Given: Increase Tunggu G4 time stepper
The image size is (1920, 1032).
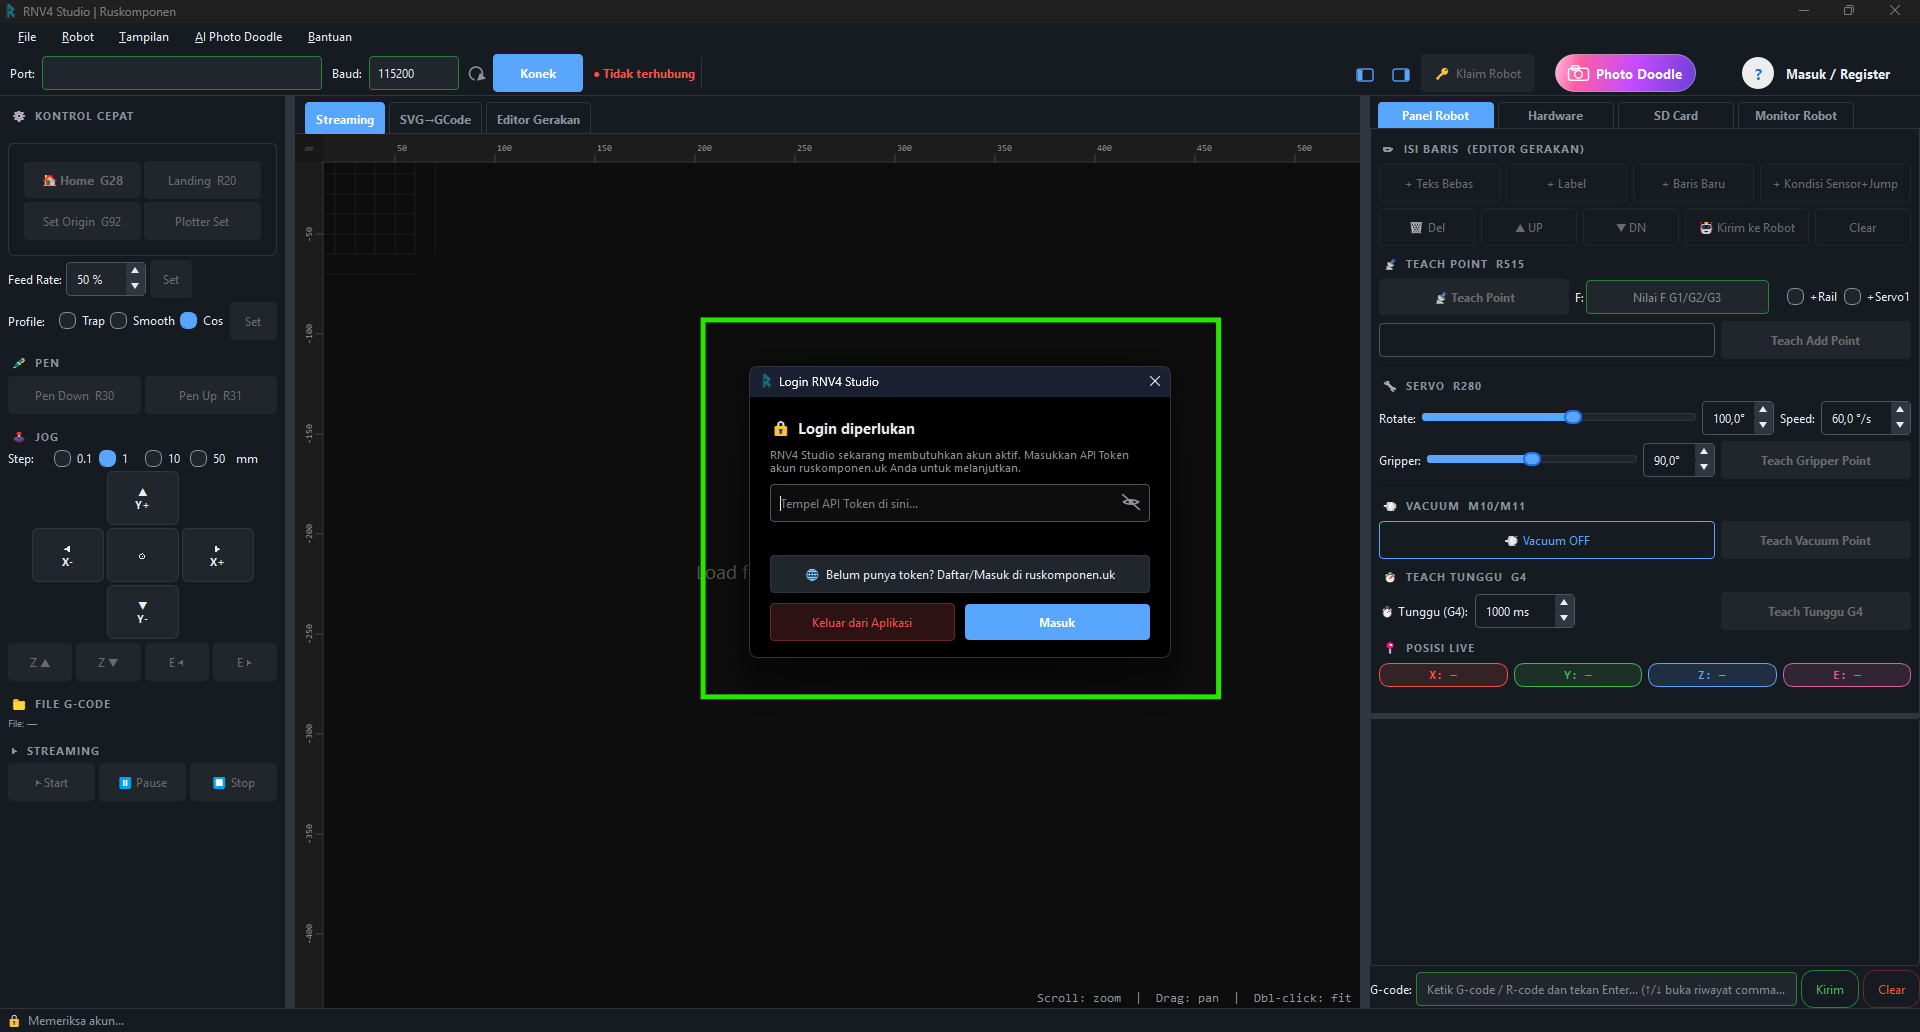Looking at the screenshot, I should pos(1564,604).
